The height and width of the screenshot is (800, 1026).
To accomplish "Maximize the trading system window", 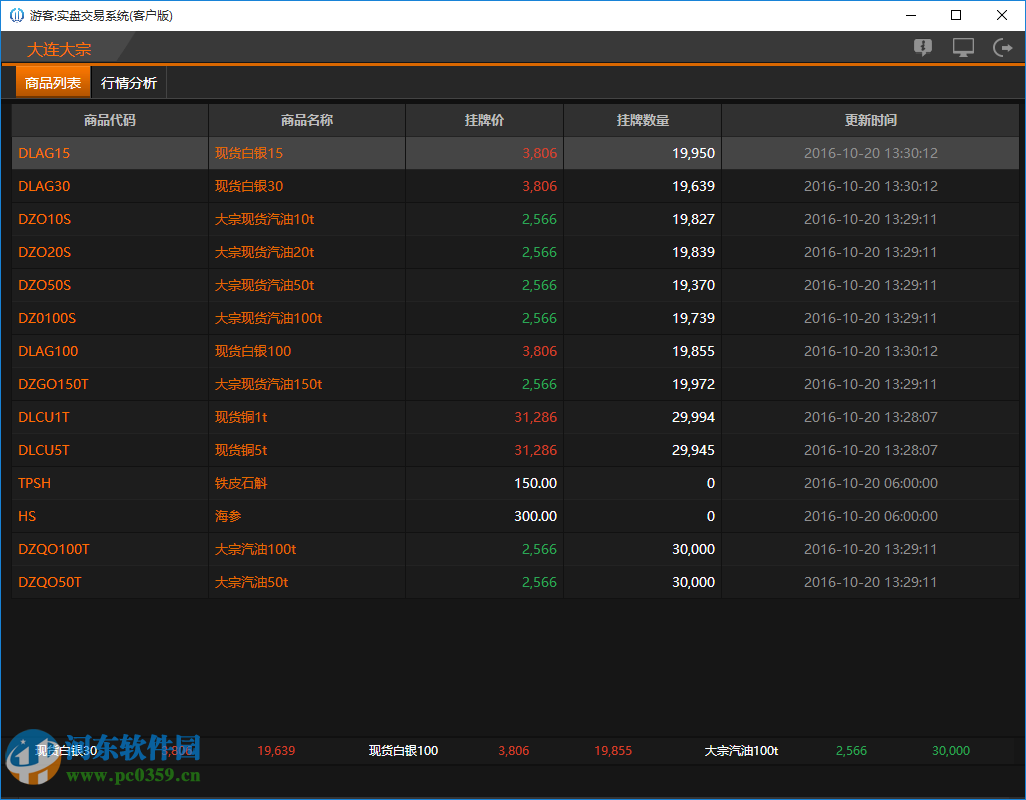I will click(956, 15).
